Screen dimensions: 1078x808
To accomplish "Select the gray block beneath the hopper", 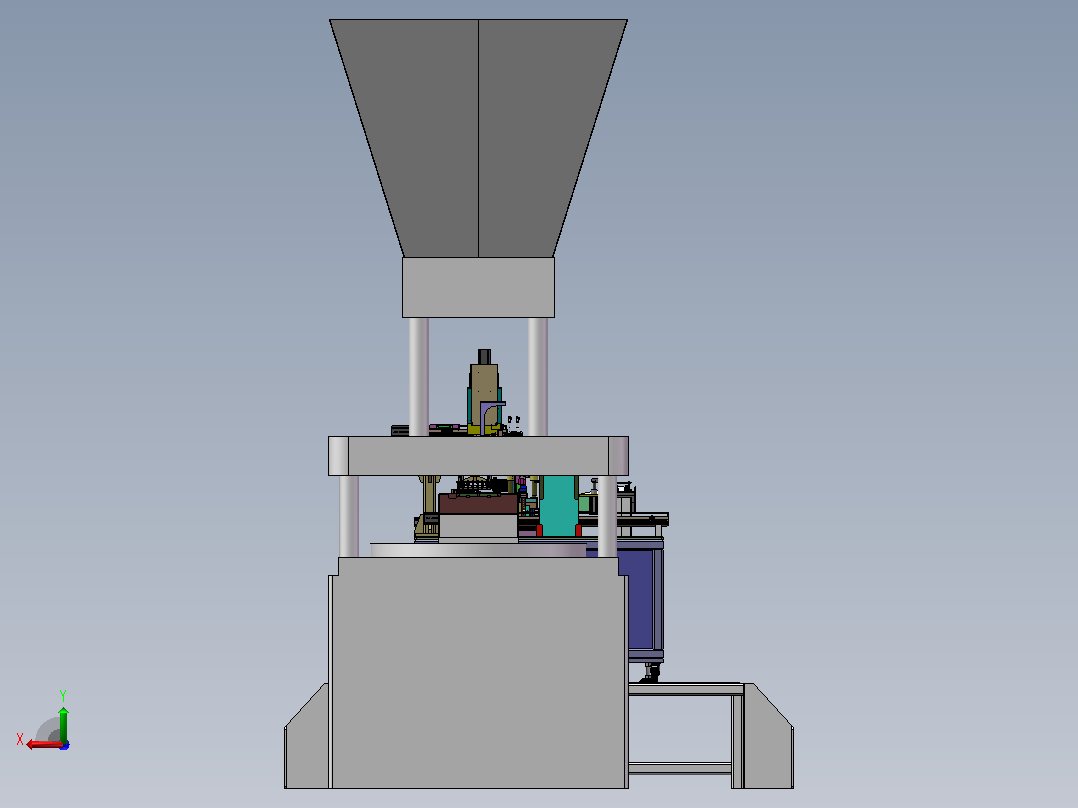I will (x=478, y=287).
